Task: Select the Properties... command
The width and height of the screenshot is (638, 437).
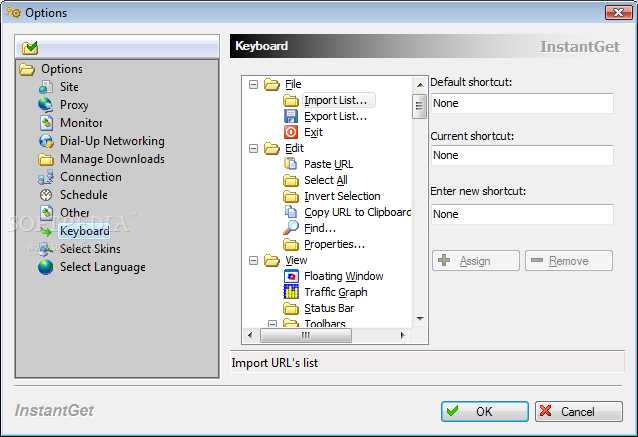Action: pos(334,244)
